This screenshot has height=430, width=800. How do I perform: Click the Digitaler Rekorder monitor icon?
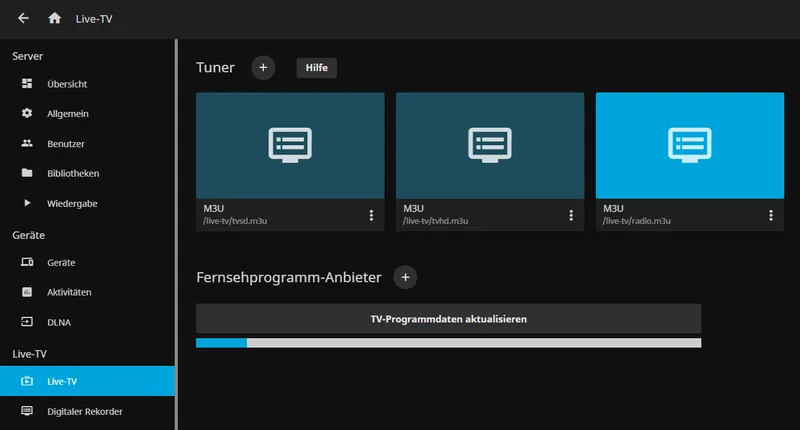click(x=27, y=411)
